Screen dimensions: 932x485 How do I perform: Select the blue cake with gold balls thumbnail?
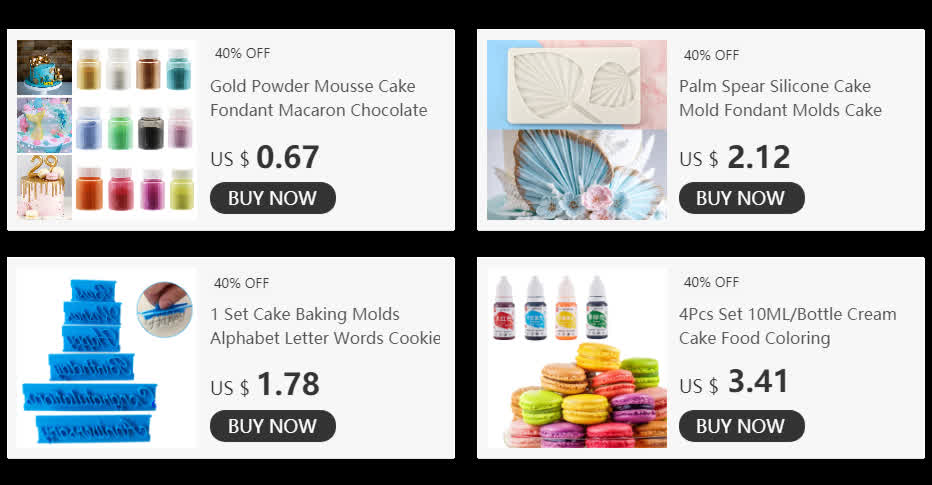tap(44, 68)
